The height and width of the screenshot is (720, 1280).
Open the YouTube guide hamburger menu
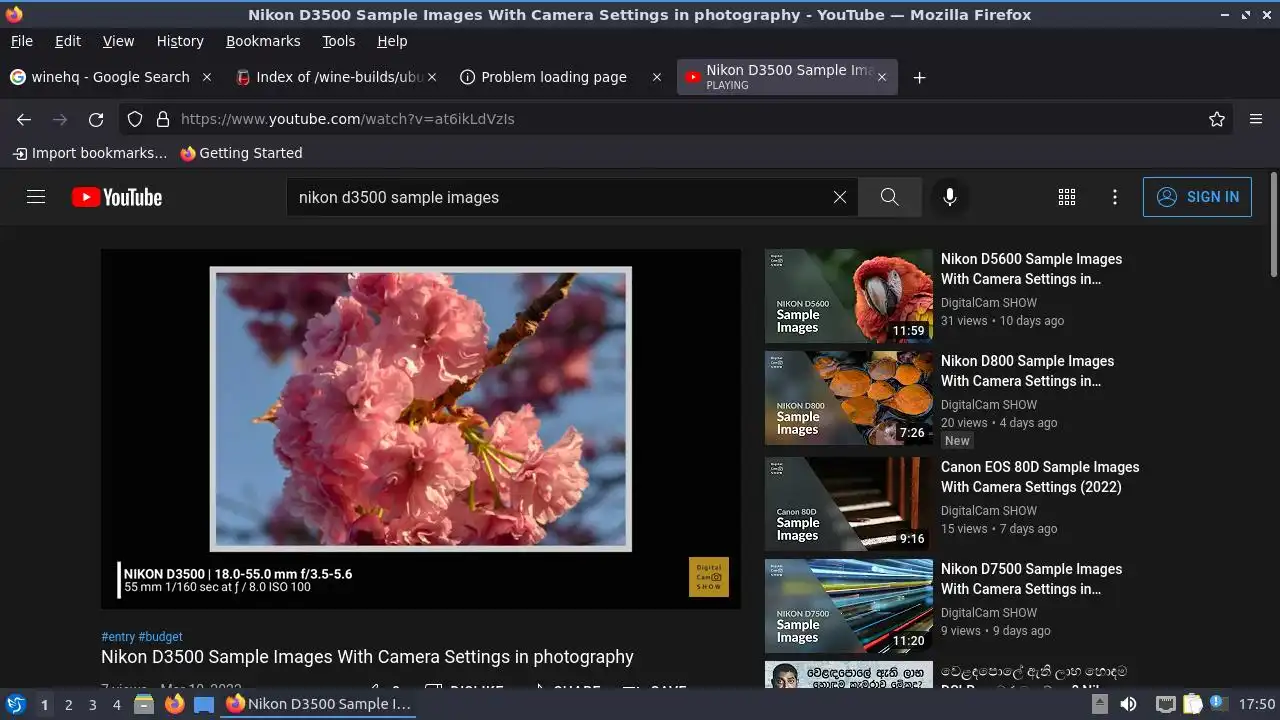(36, 197)
